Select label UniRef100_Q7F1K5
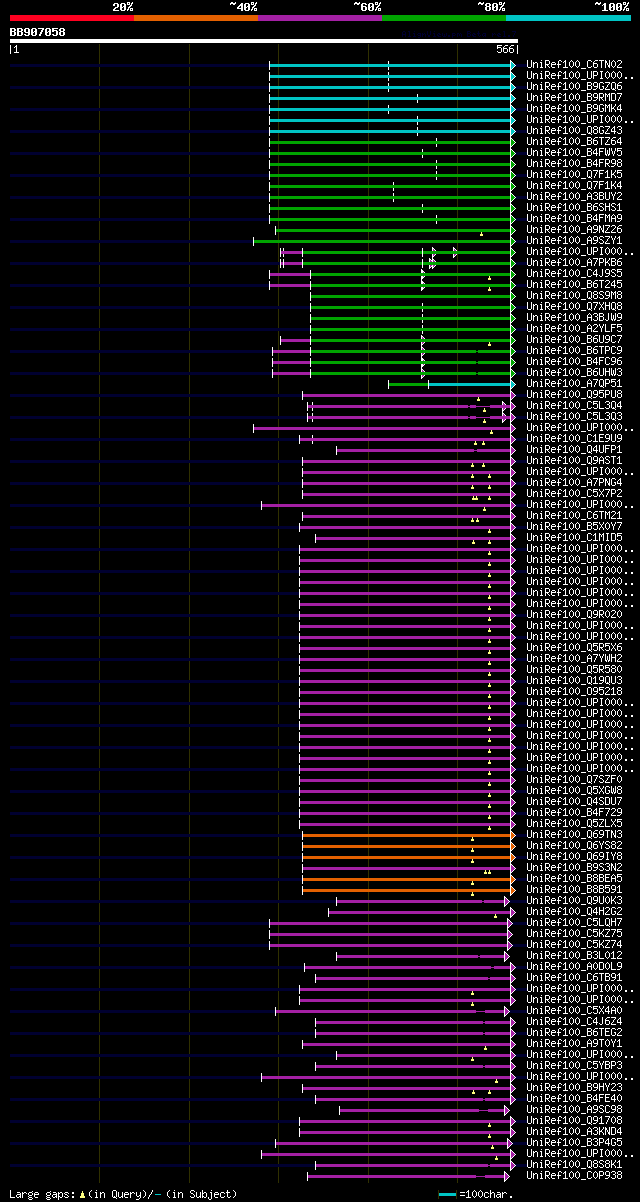Image resolution: width=640 pixels, height=1202 pixels. coord(576,175)
